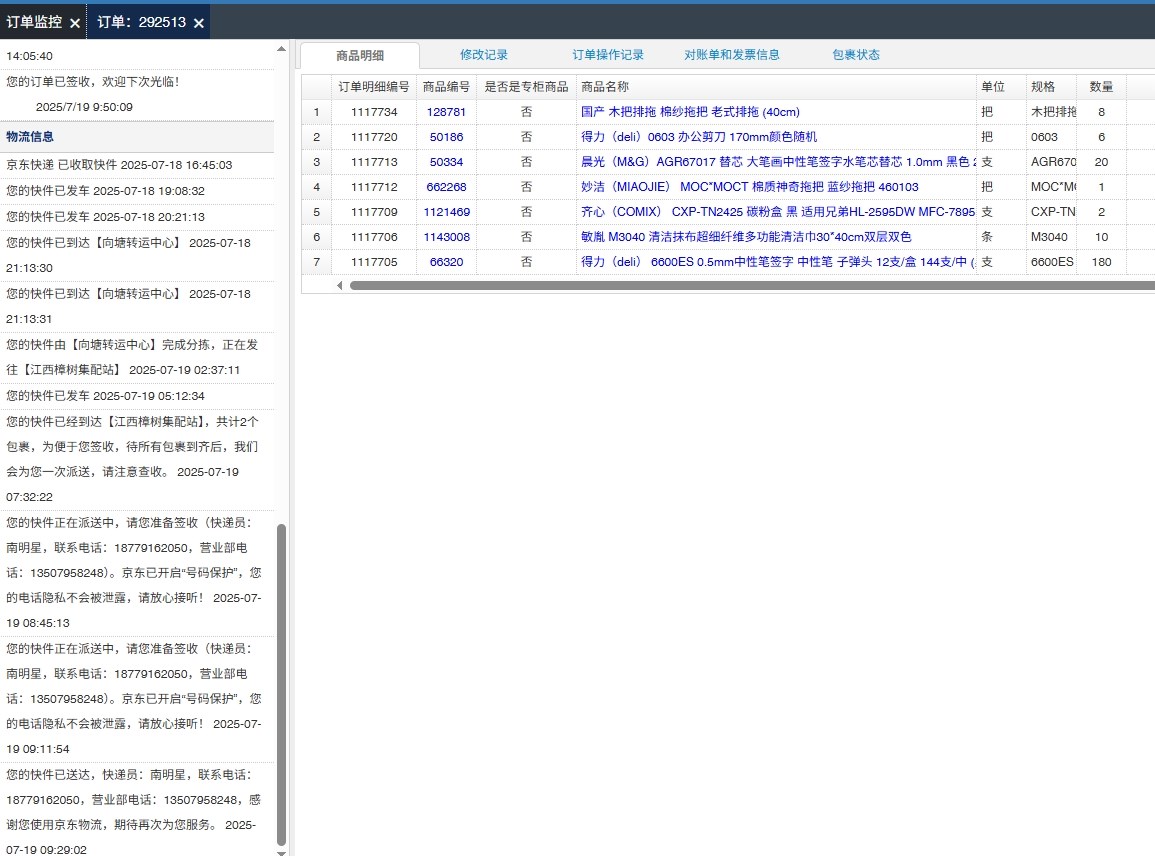The height and width of the screenshot is (856, 1155).
Task: Click the 物流信息 section header
Action: (137, 137)
